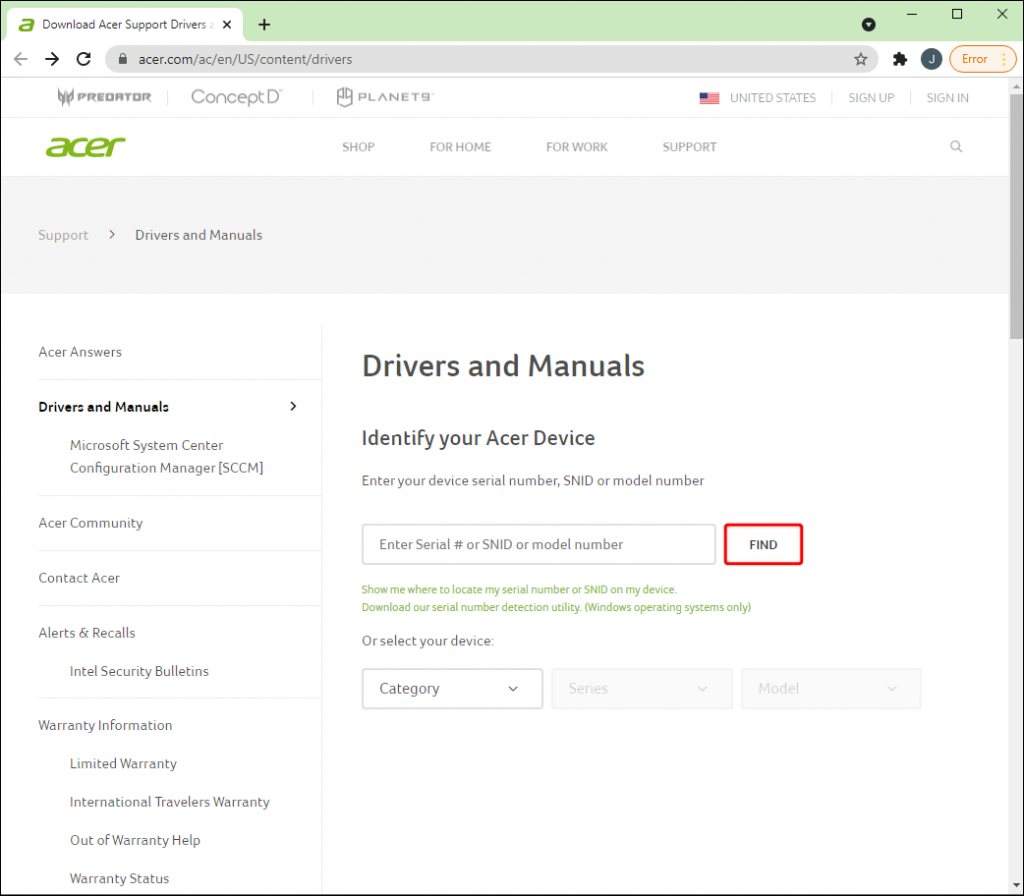Click the profile avatar J icon
The height and width of the screenshot is (896, 1024).
931,59
